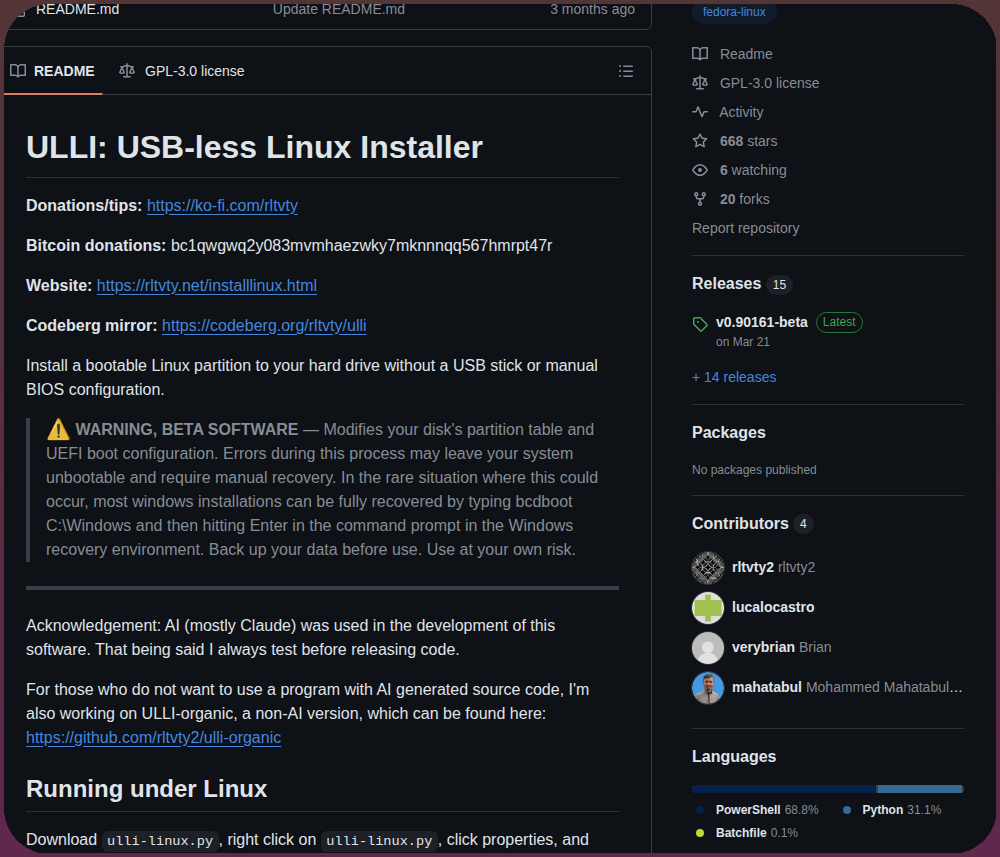Click the eye icon next to 6 watching
The width and height of the screenshot is (1000, 857).
(700, 170)
